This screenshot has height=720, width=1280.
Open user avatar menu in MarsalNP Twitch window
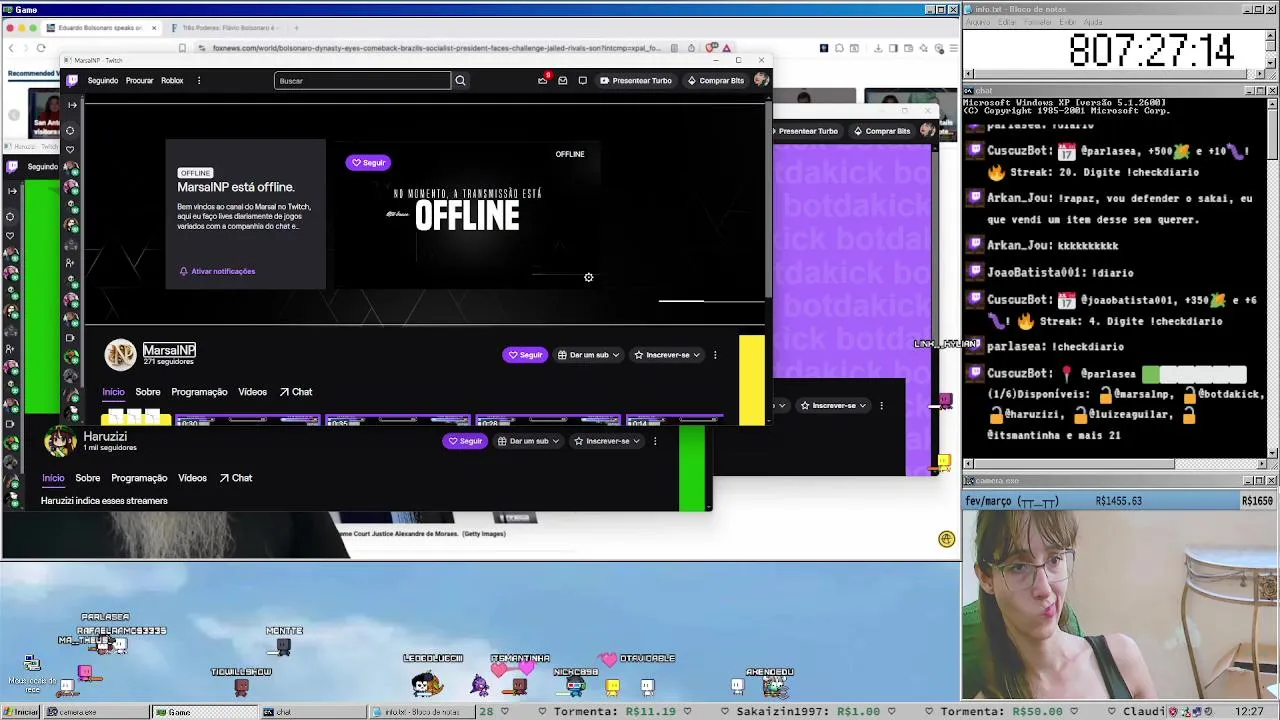[x=761, y=80]
